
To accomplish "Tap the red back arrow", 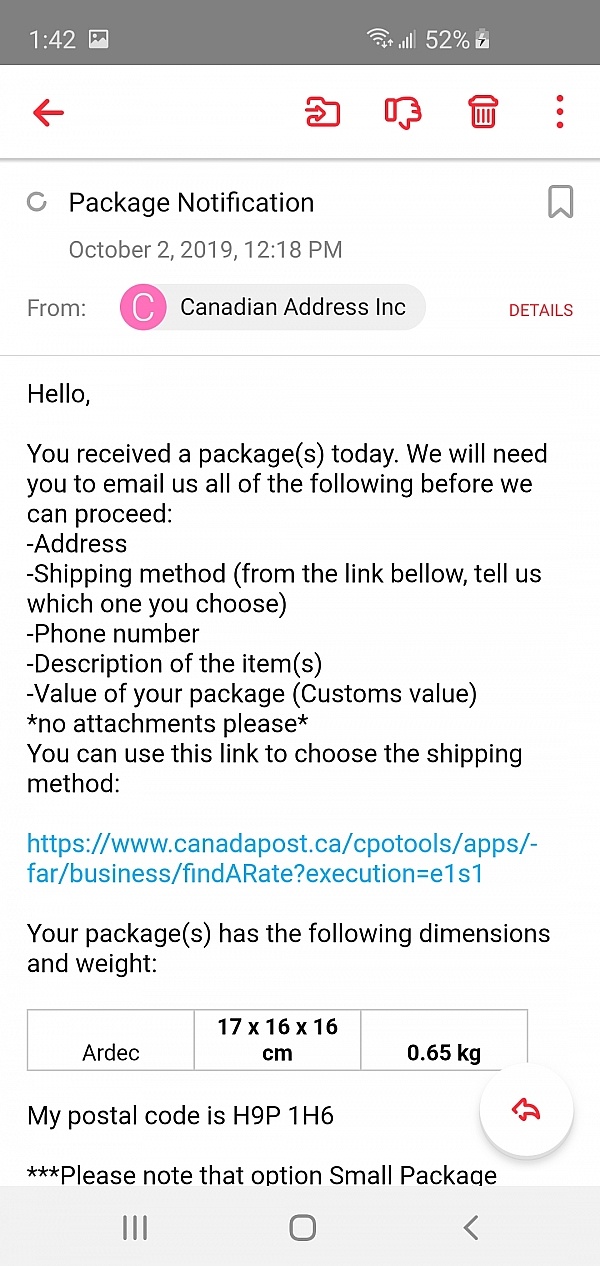I will pyautogui.click(x=48, y=113).
